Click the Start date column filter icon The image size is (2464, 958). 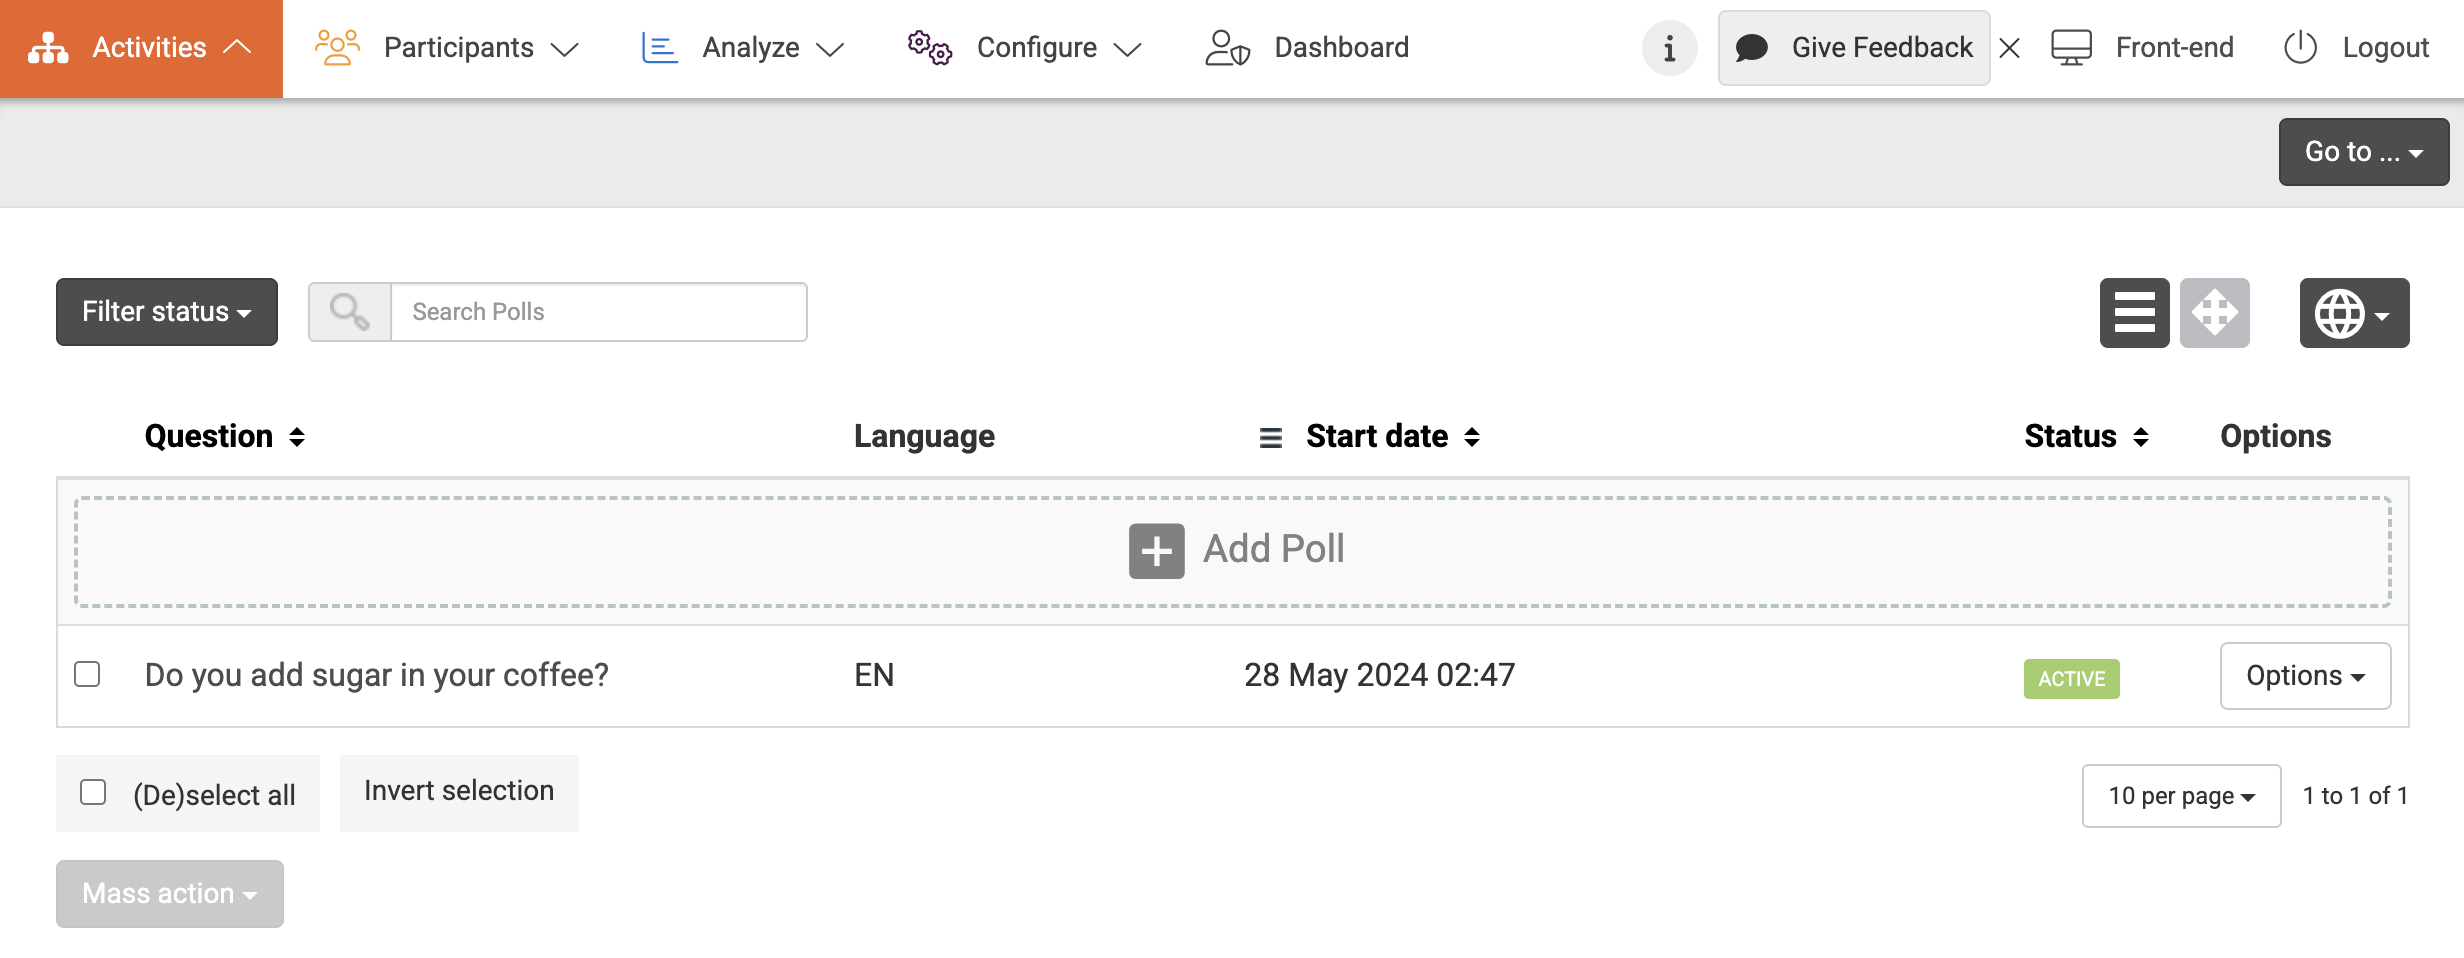[1270, 437]
